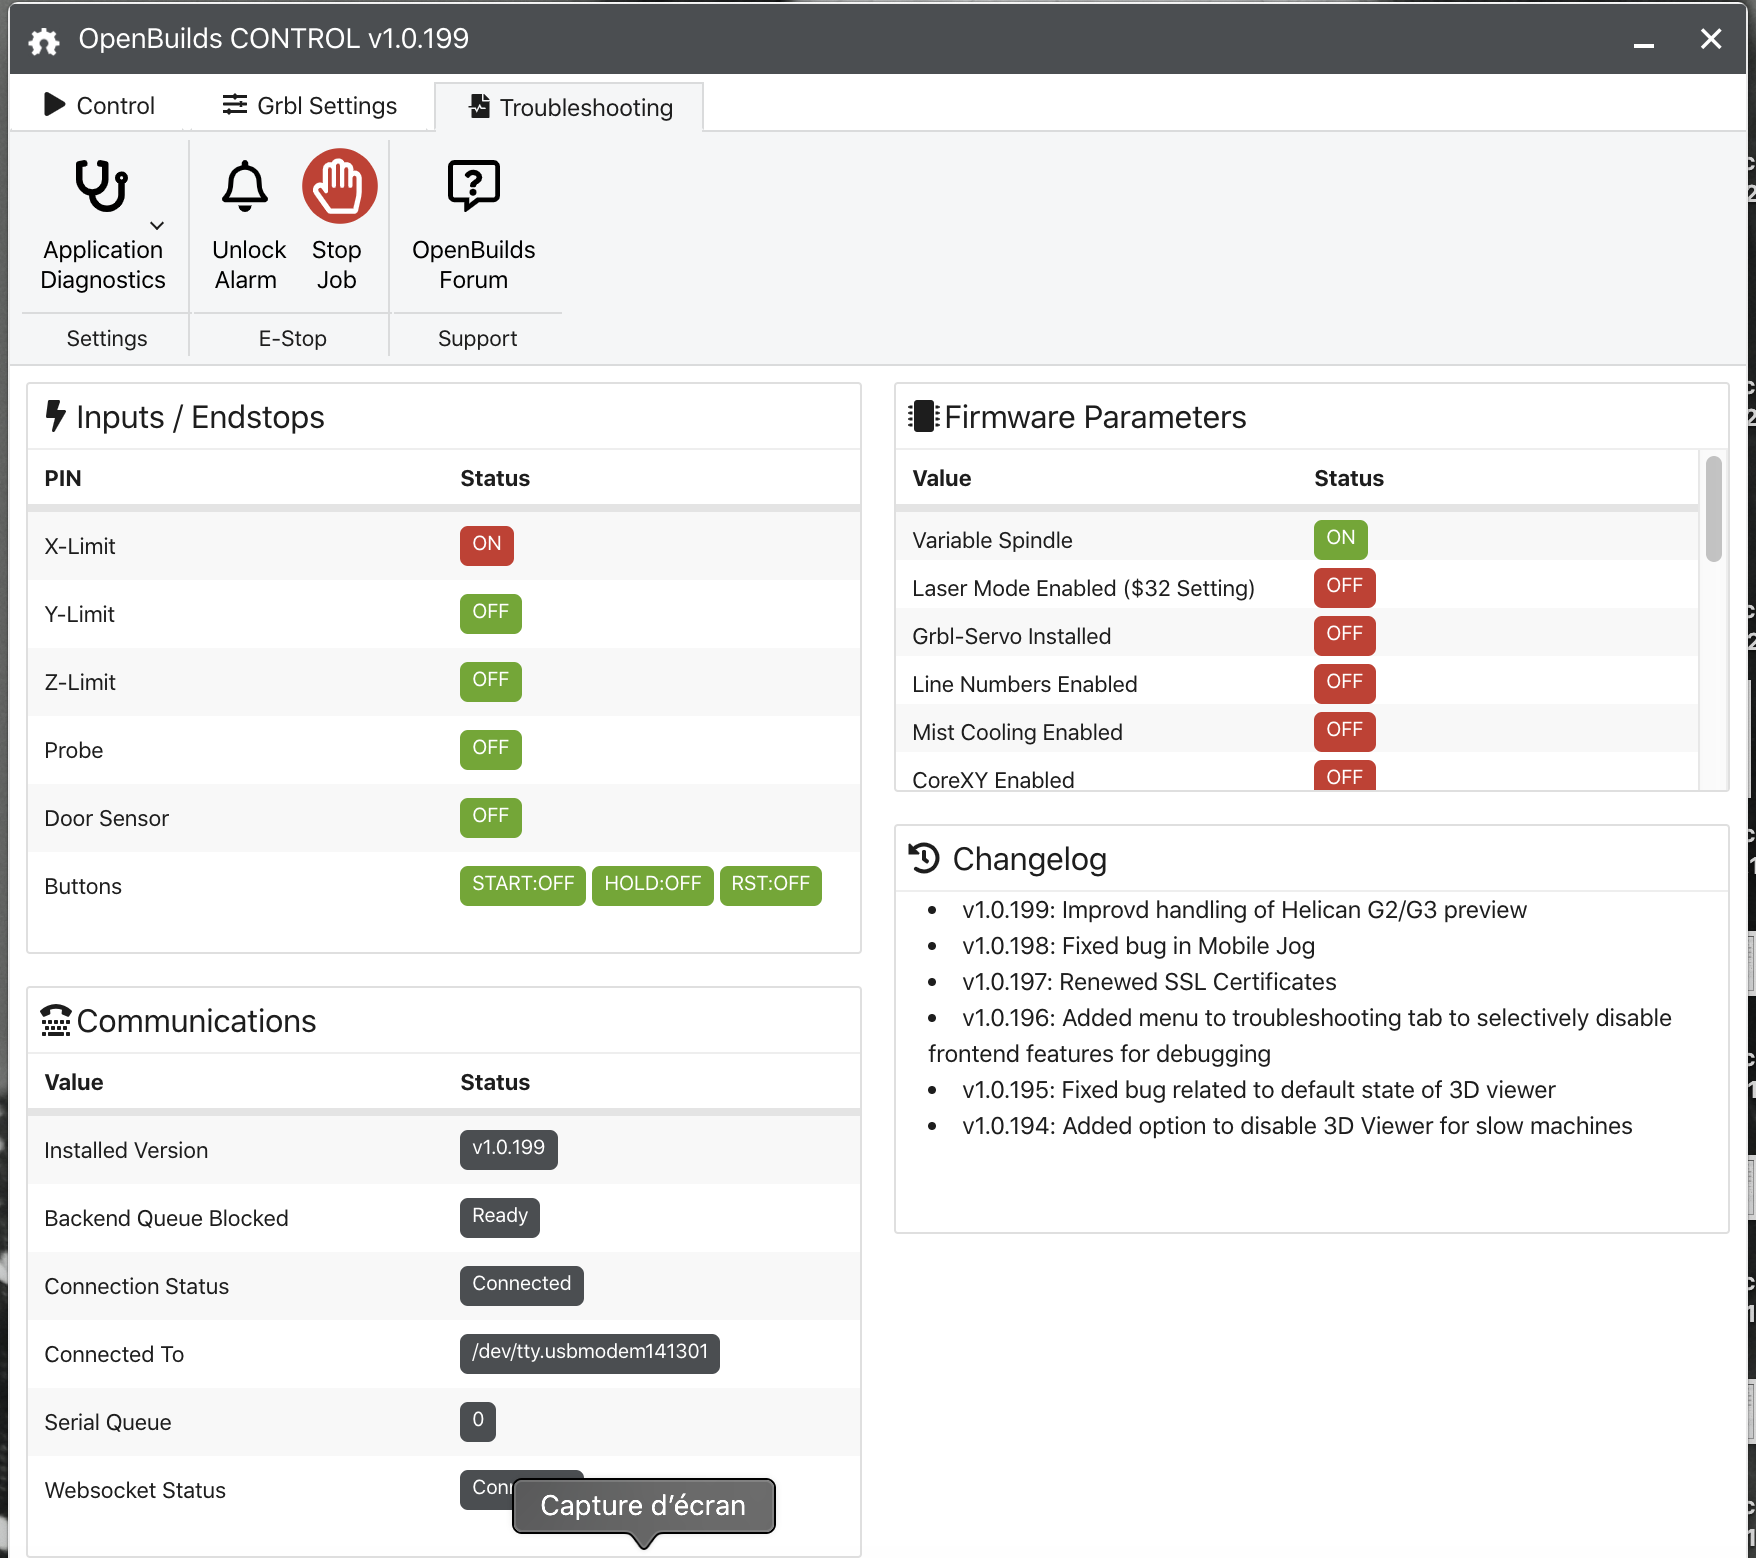1756x1558 pixels.
Task: Toggle the X-Limit ON status badge
Action: [487, 545]
